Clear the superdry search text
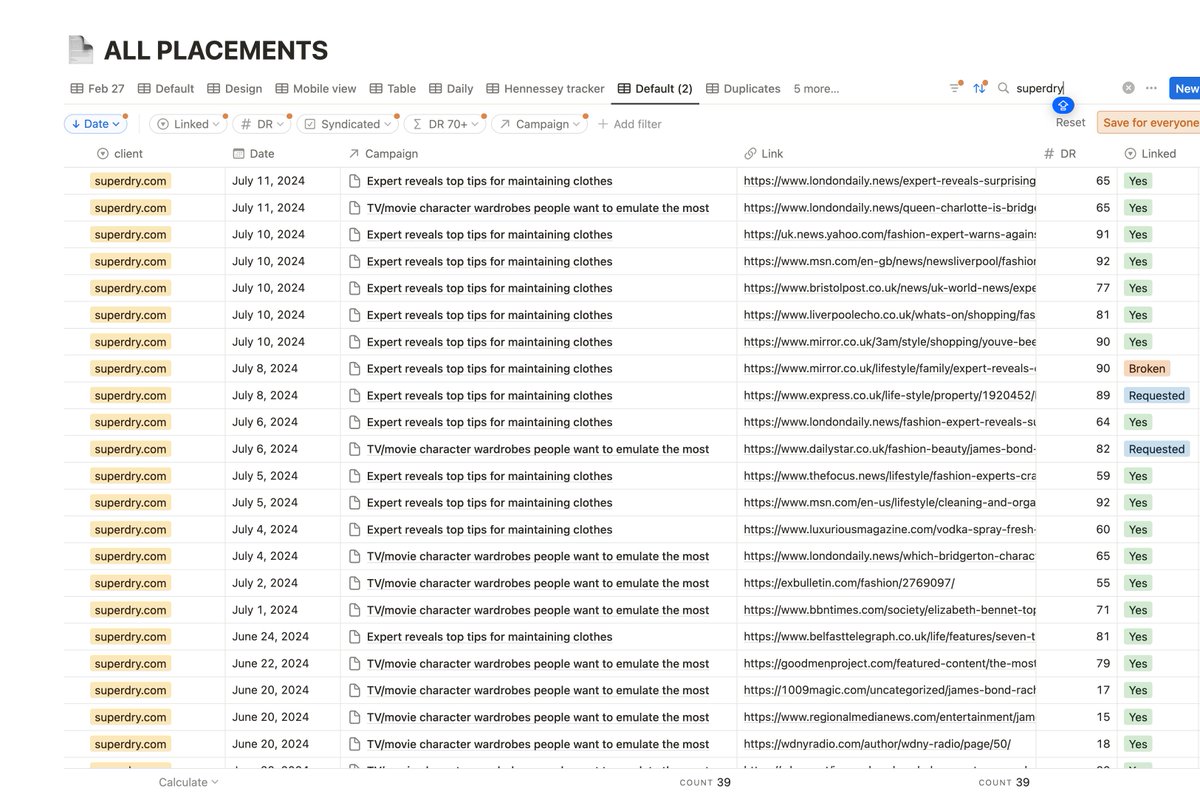Image resolution: width=1200 pixels, height=794 pixels. (1128, 88)
